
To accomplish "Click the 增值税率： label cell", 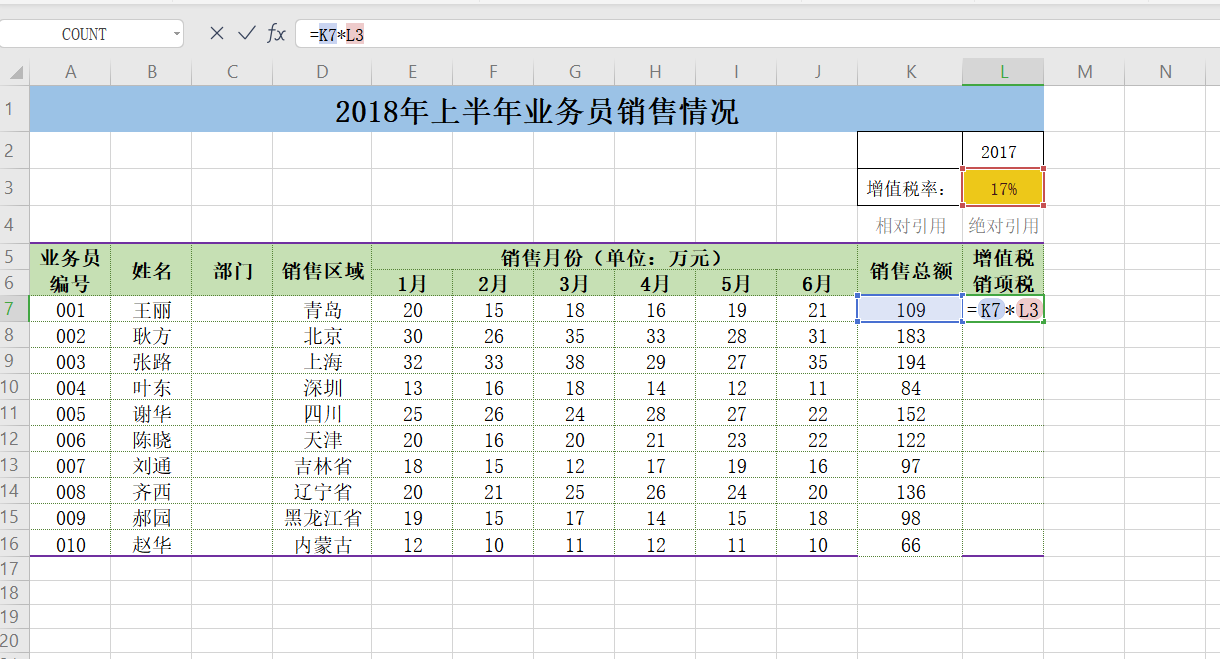I will tap(910, 188).
